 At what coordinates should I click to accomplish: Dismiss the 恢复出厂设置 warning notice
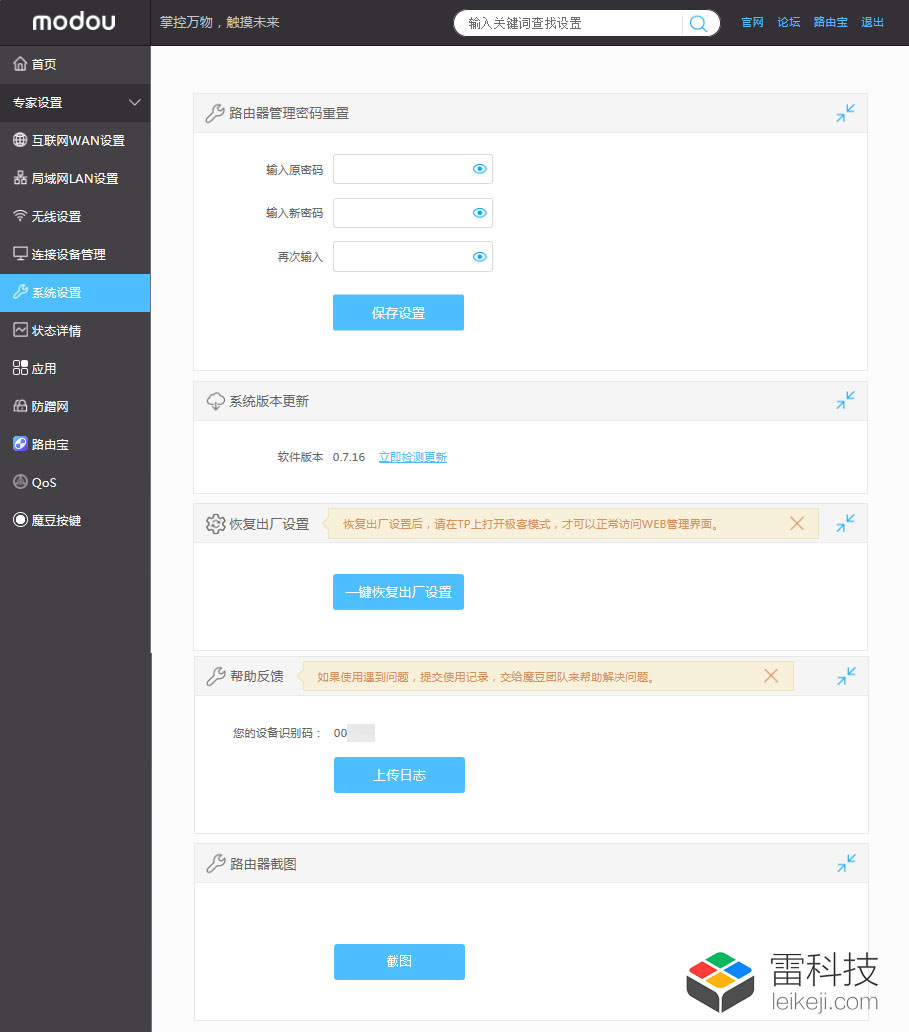tap(797, 523)
